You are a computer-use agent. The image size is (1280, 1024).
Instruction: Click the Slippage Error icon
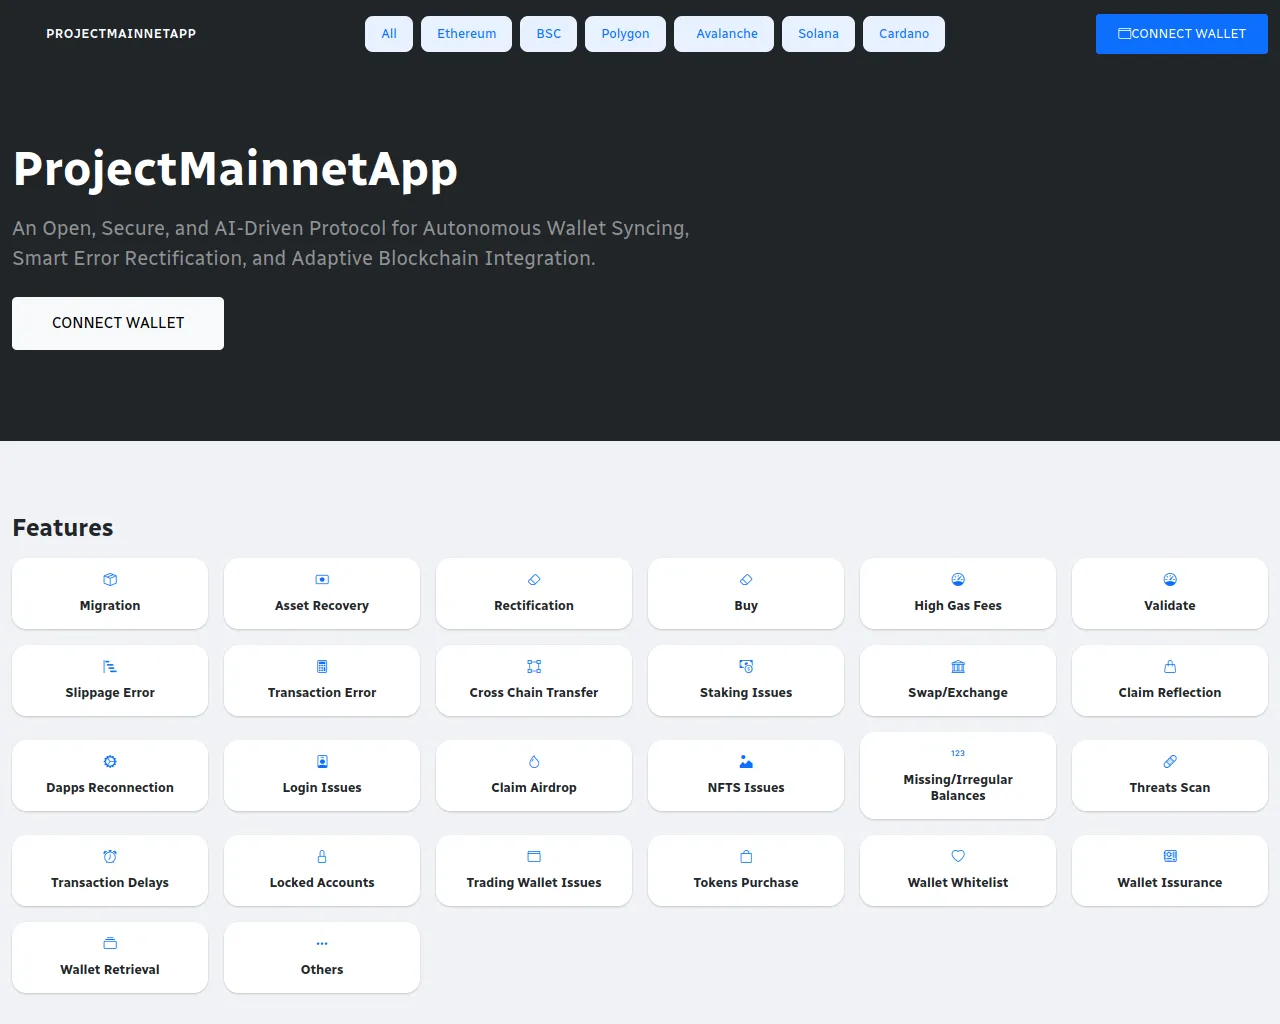[110, 667]
